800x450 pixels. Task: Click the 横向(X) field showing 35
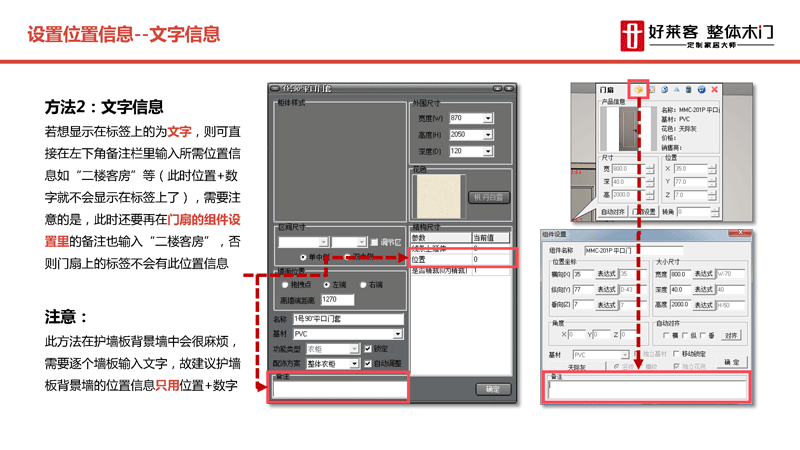coord(583,274)
